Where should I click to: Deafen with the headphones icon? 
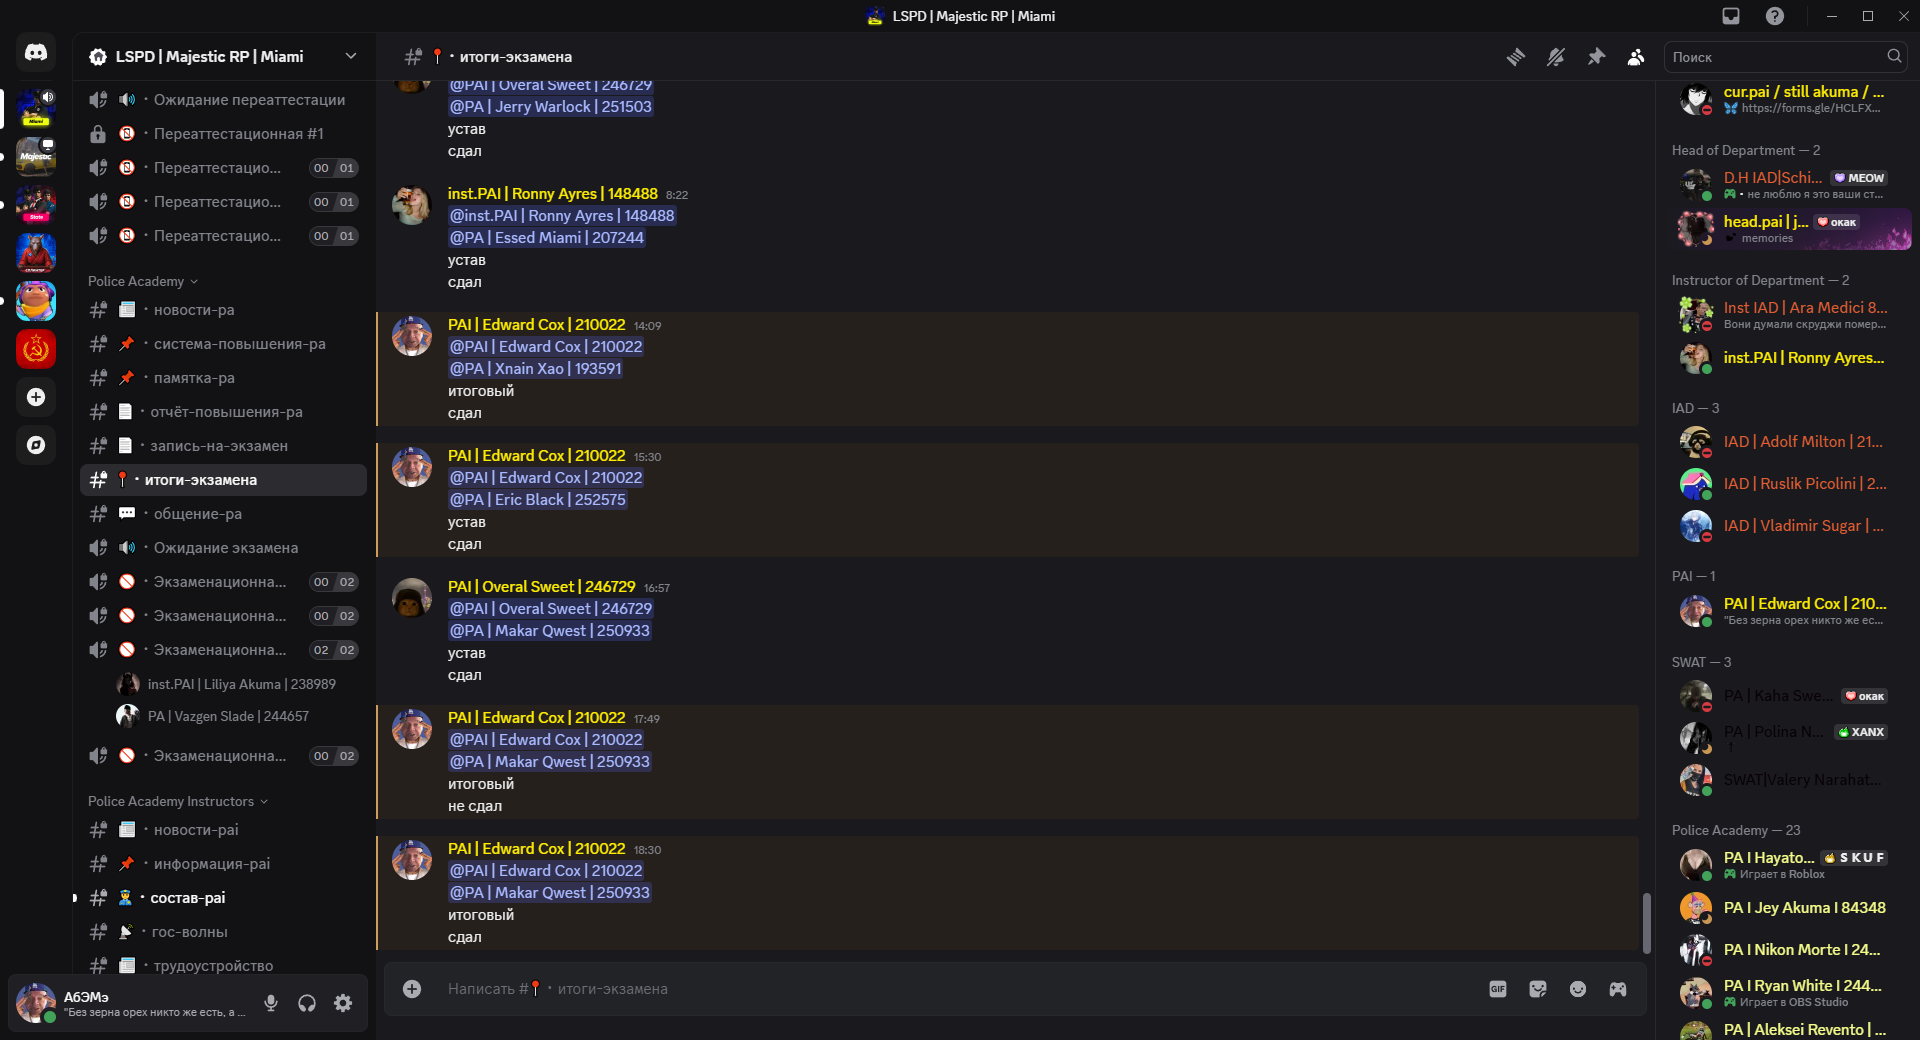click(x=307, y=1003)
